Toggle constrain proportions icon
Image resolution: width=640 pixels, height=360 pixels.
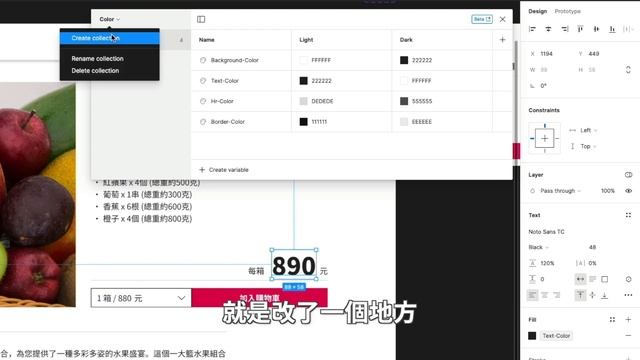click(628, 70)
